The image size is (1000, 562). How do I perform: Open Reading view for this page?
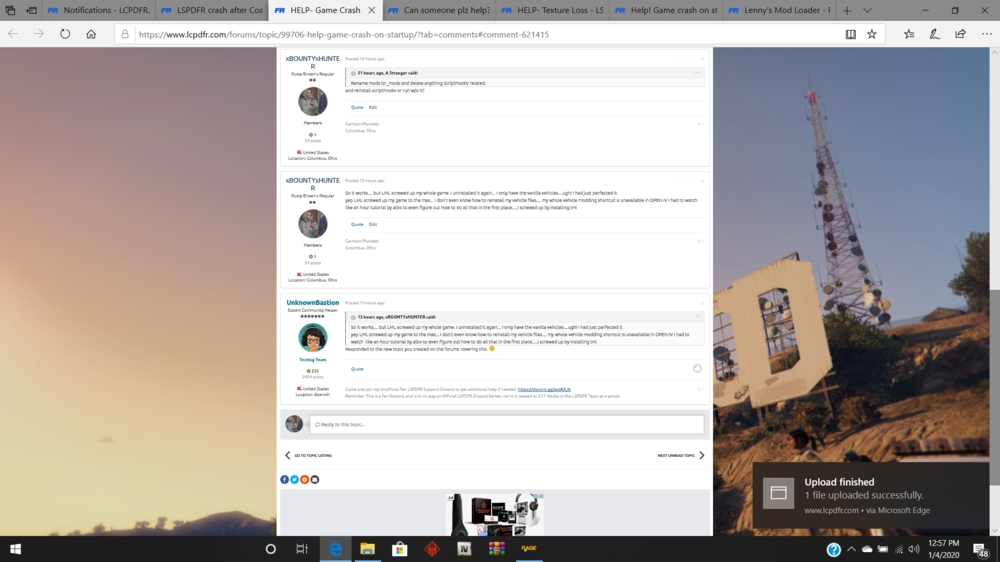click(851, 34)
